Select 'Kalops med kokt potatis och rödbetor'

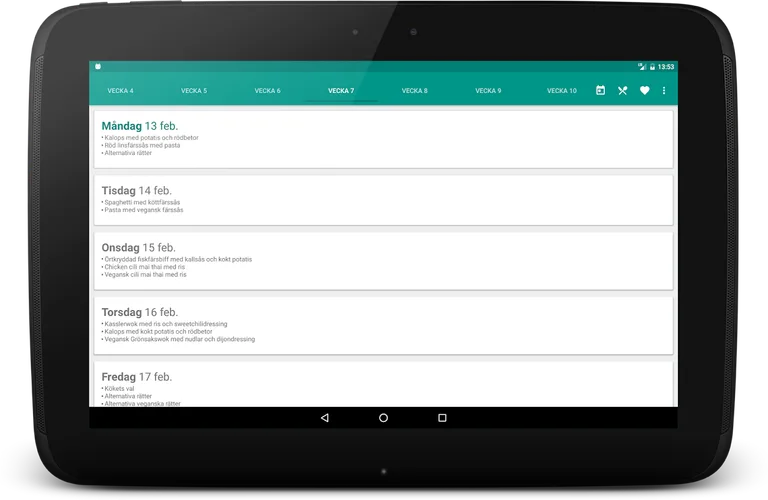pyautogui.click(x=157, y=332)
